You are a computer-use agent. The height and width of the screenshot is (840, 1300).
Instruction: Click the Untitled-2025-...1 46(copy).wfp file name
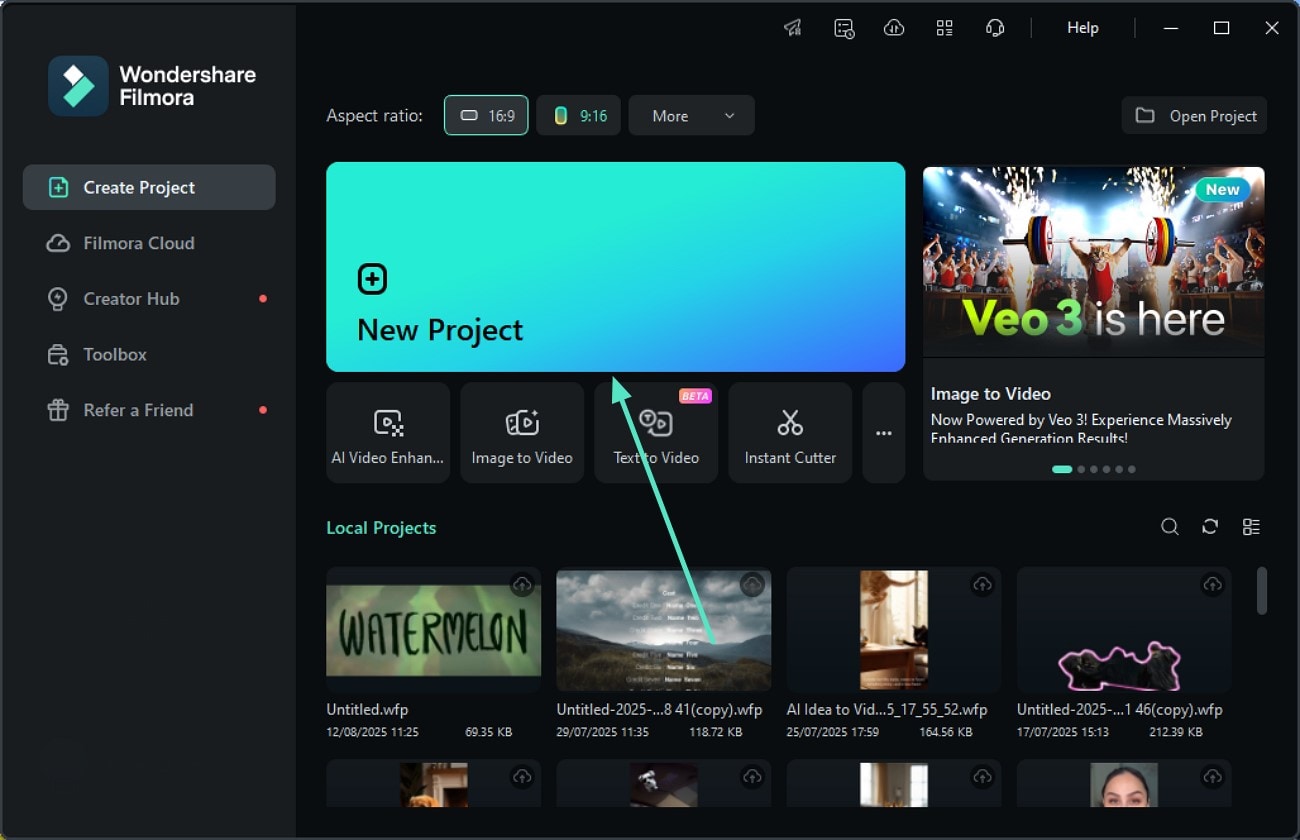[x=1120, y=709]
